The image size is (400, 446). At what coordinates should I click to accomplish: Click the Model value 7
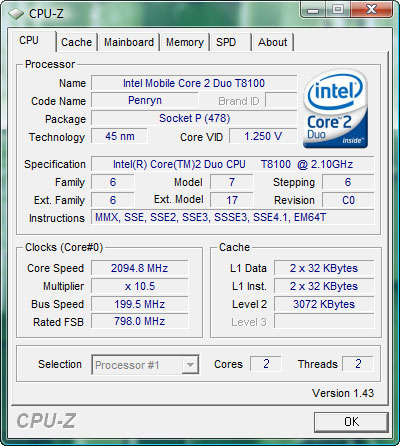coord(232,182)
